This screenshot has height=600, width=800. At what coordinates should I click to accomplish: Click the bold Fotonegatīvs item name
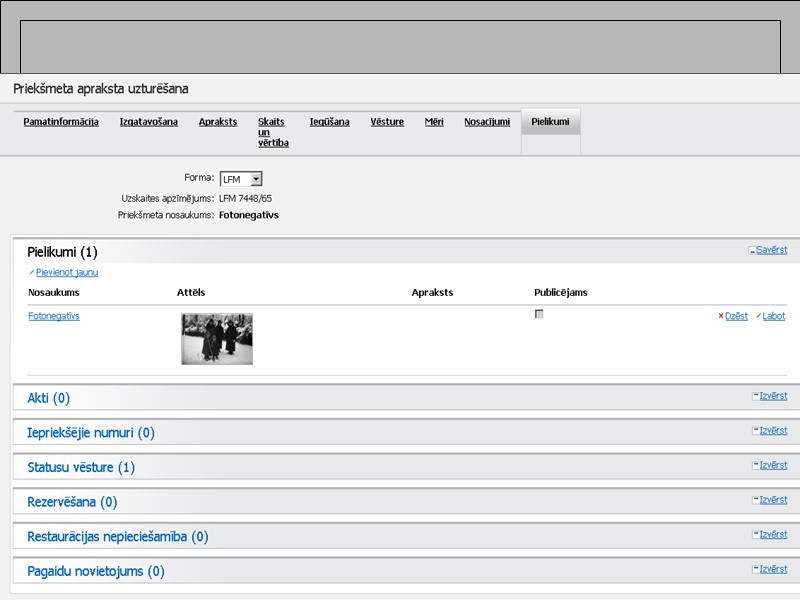(249, 215)
